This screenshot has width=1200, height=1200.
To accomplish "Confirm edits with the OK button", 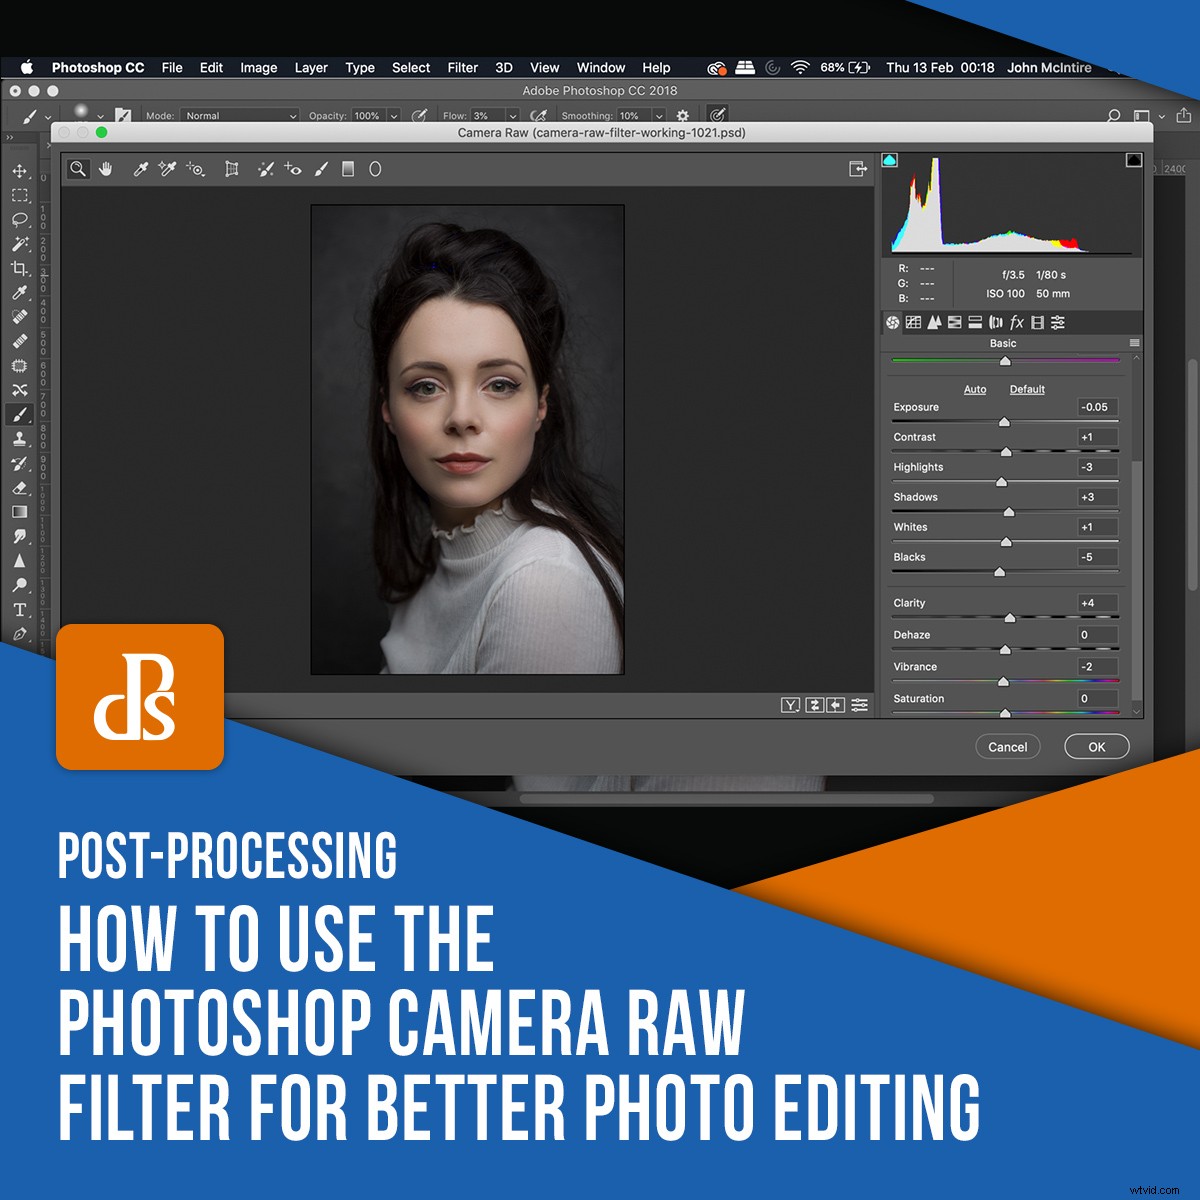I will 1096,747.
